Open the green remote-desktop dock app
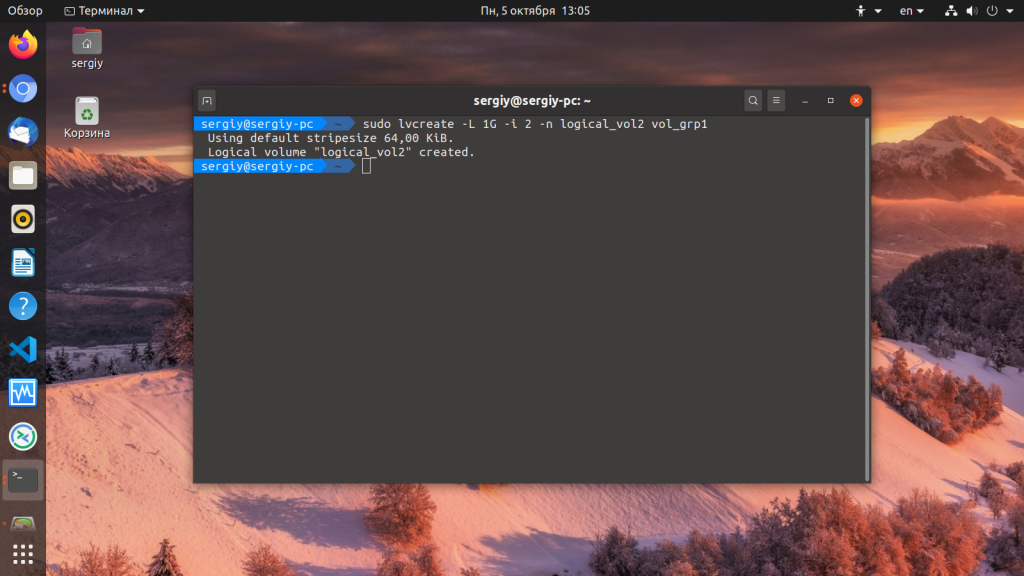Image resolution: width=1024 pixels, height=576 pixels. click(23, 437)
